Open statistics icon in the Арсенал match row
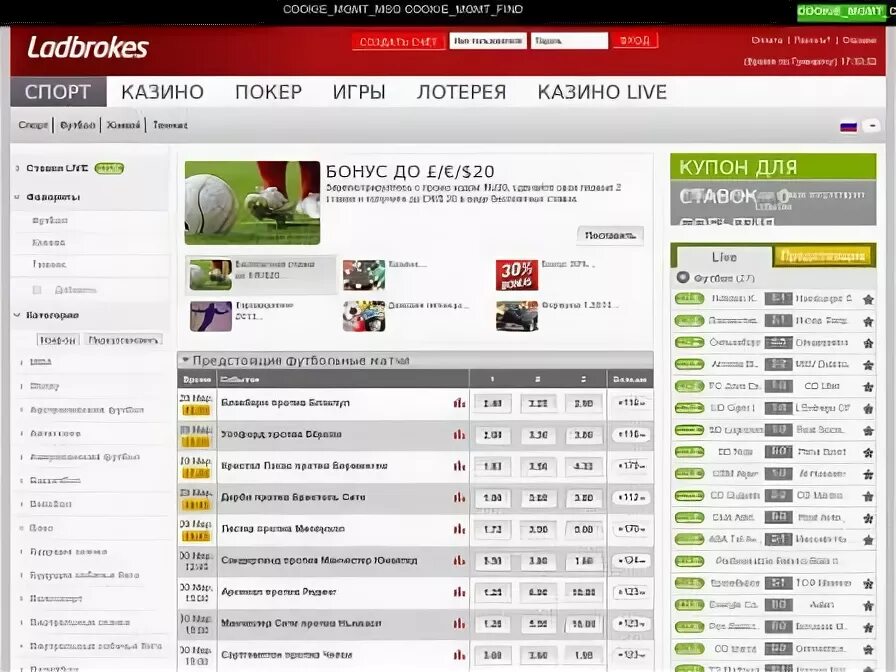Viewport: 896px width, 672px height. pos(459,592)
